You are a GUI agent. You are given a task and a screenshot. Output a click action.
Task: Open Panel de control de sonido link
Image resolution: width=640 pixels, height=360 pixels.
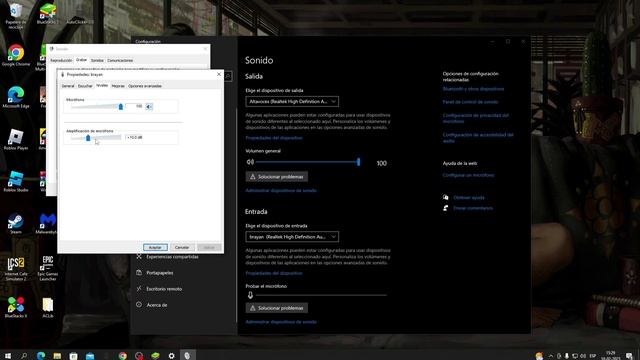point(470,102)
